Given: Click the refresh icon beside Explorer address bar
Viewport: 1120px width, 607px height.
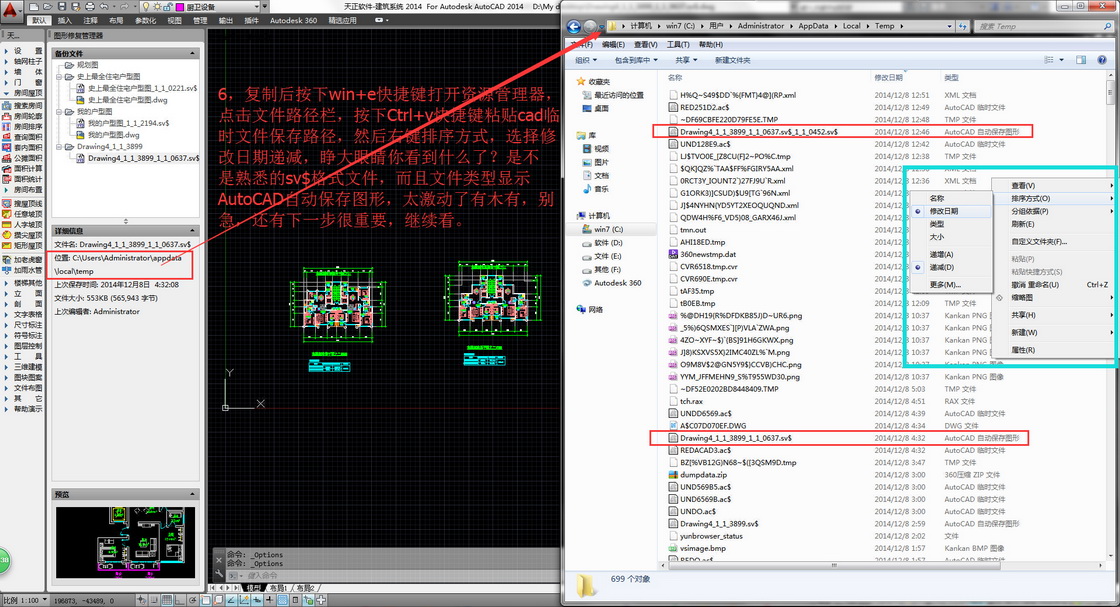Looking at the screenshot, I should pos(963,26).
